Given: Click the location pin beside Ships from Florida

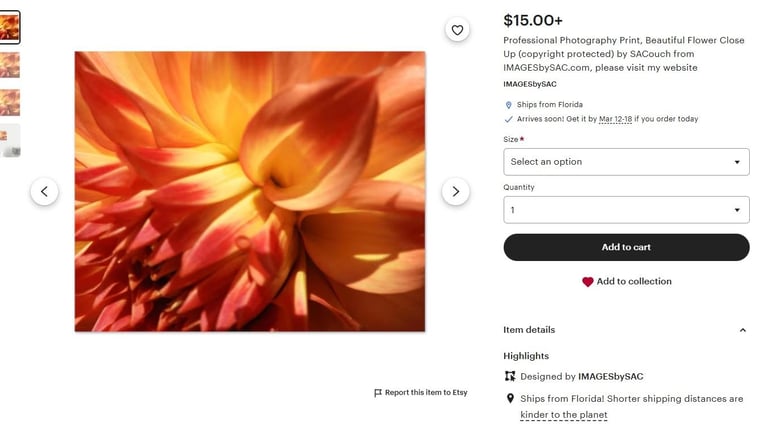Looking at the screenshot, I should coord(509,105).
